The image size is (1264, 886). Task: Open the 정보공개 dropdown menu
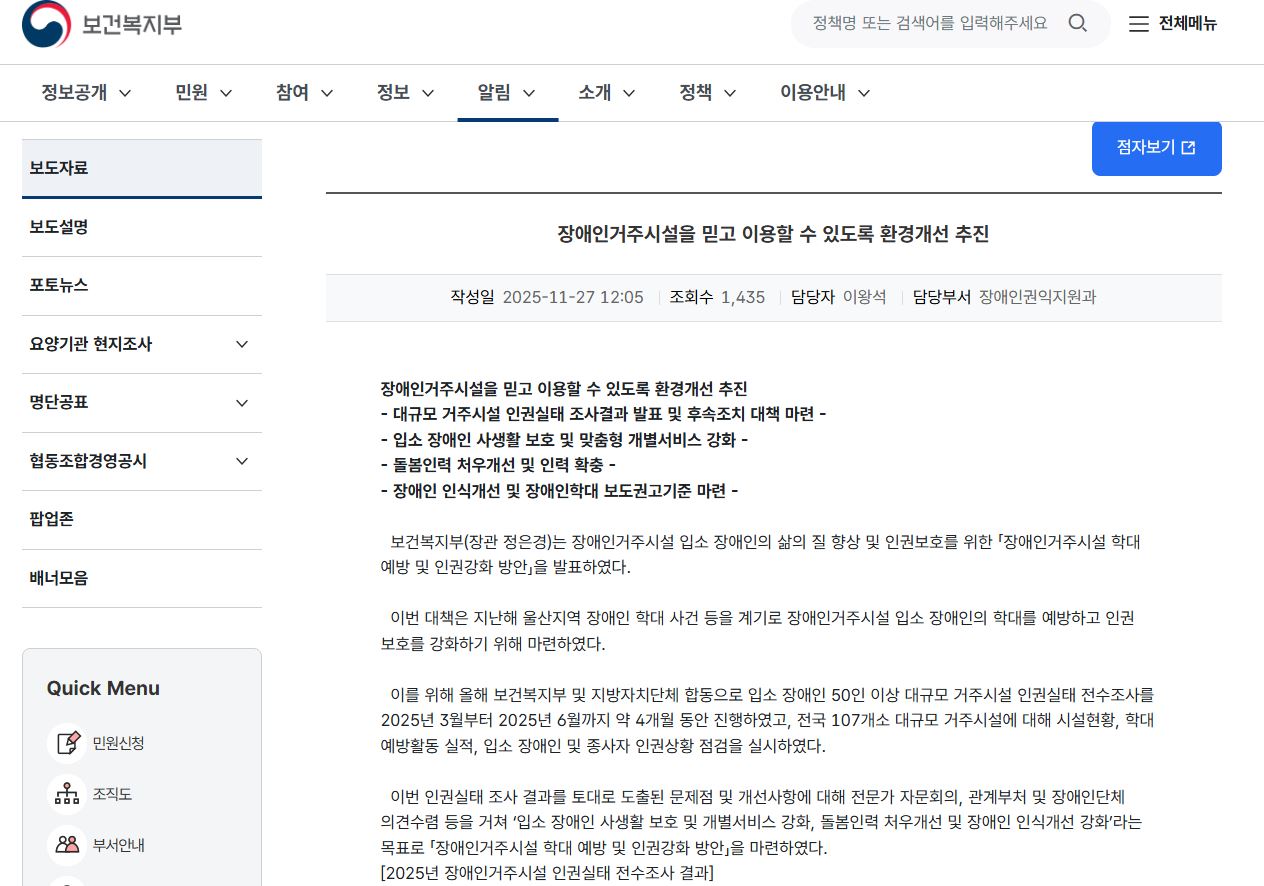[x=86, y=93]
